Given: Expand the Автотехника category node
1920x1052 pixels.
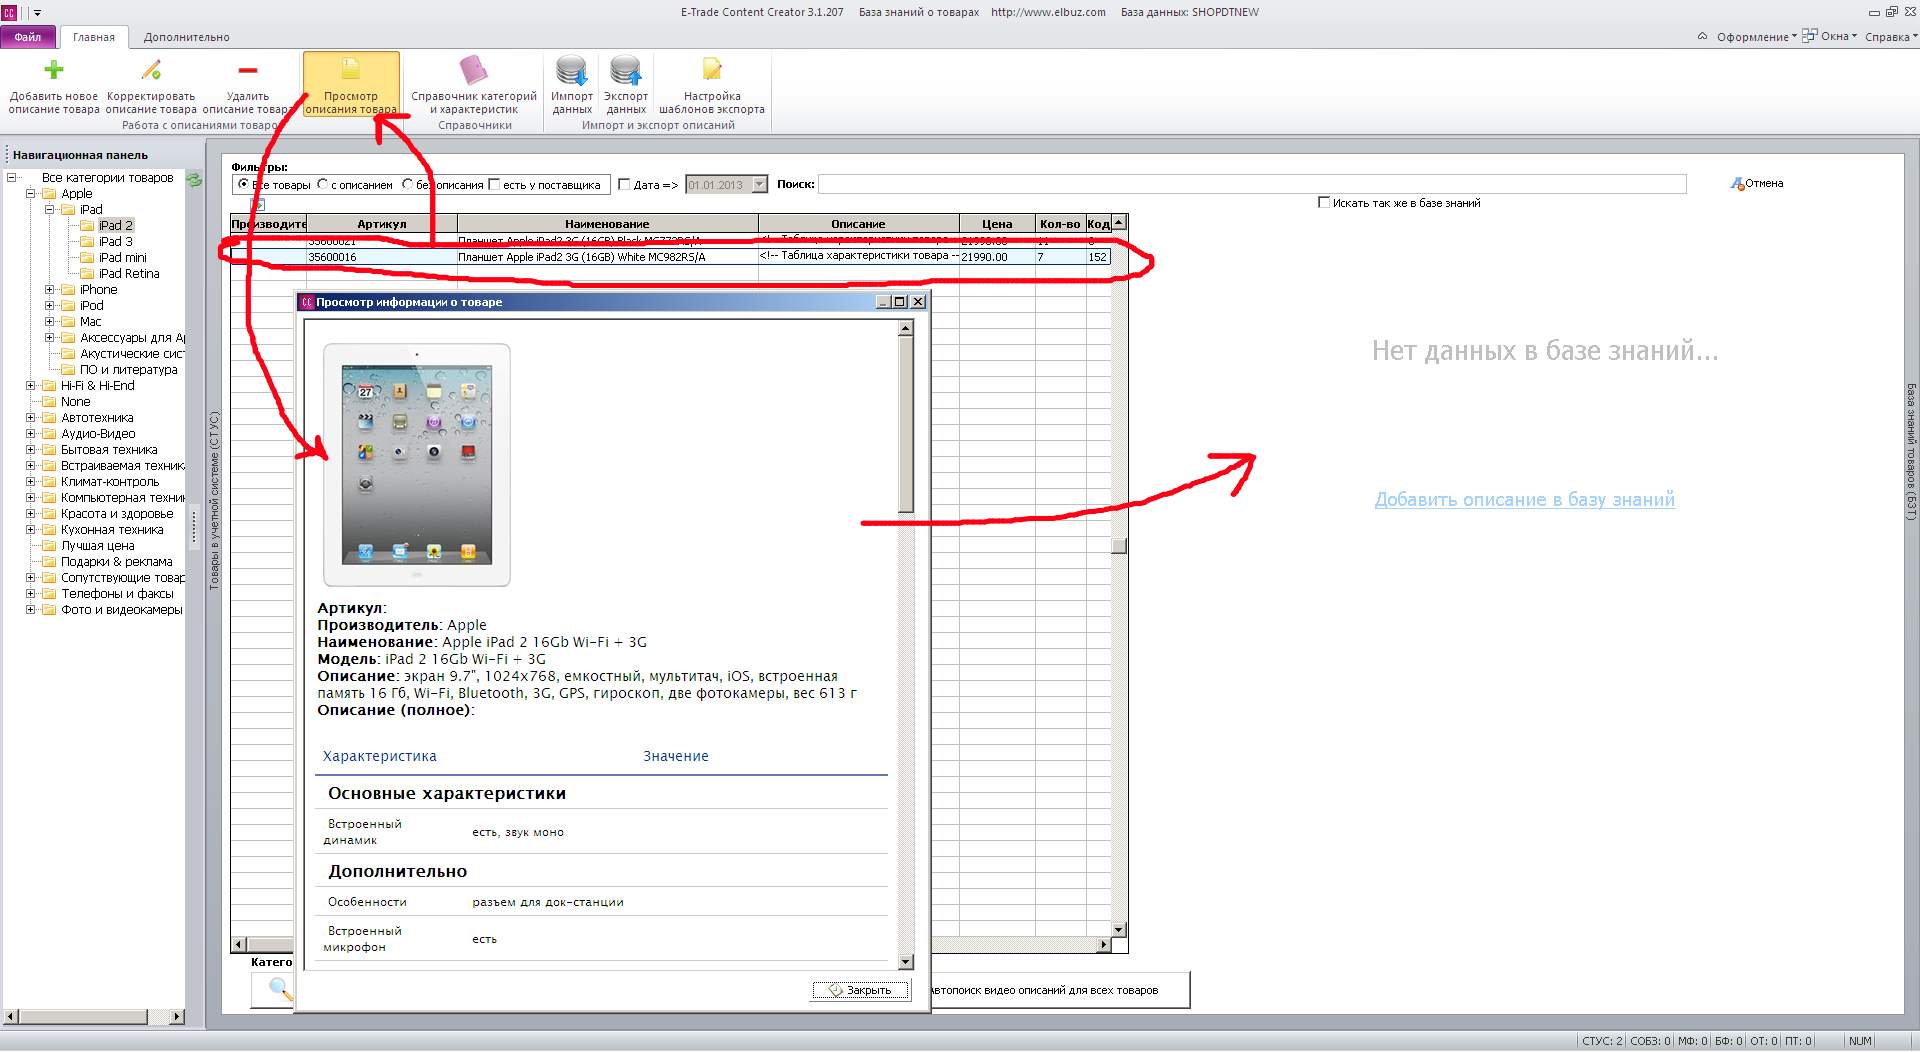Looking at the screenshot, I should point(30,418).
